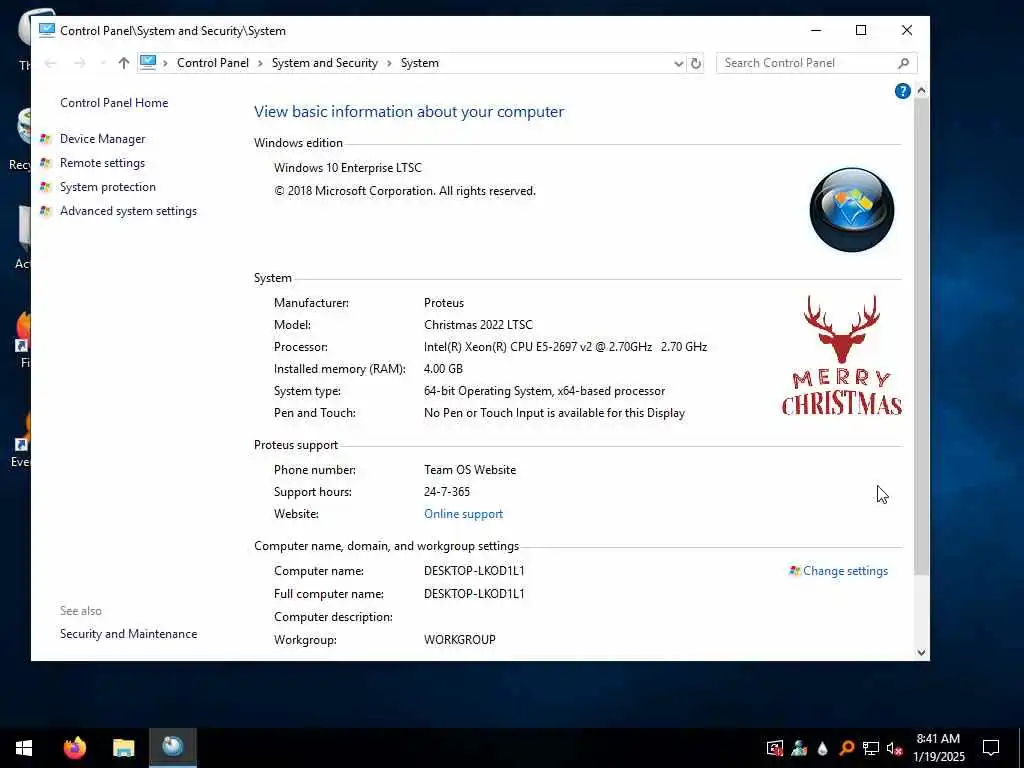The height and width of the screenshot is (768, 1024).
Task: Click System and Security in the breadcrumb
Action: 325,63
